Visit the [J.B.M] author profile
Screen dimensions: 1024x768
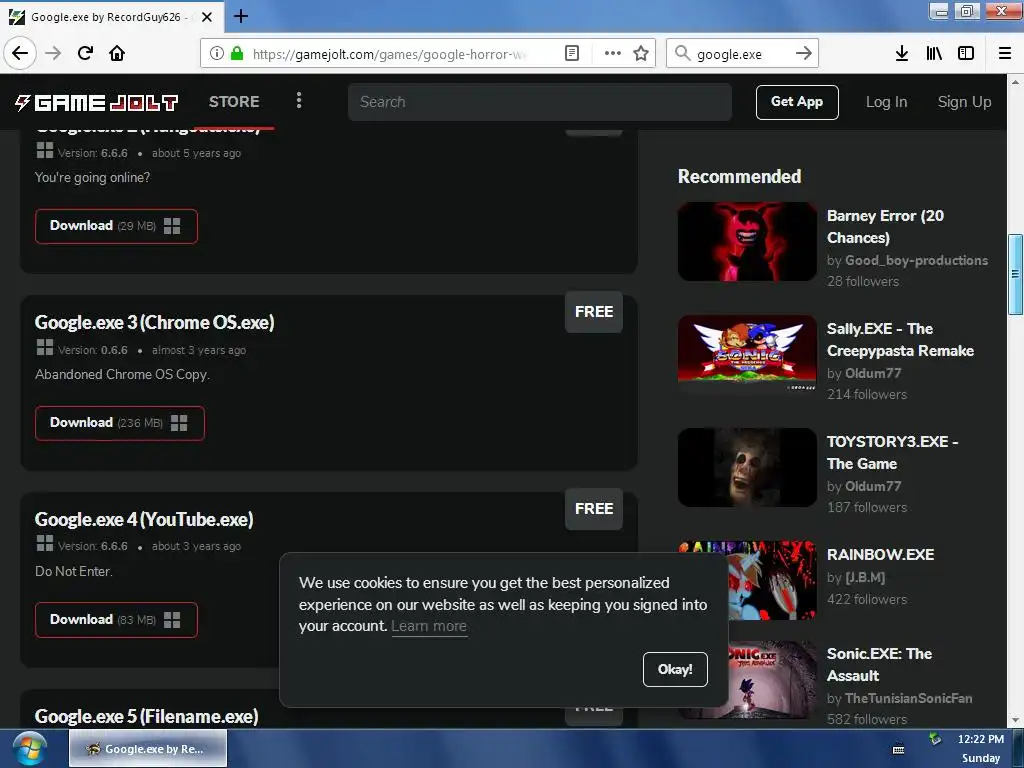[865, 578]
